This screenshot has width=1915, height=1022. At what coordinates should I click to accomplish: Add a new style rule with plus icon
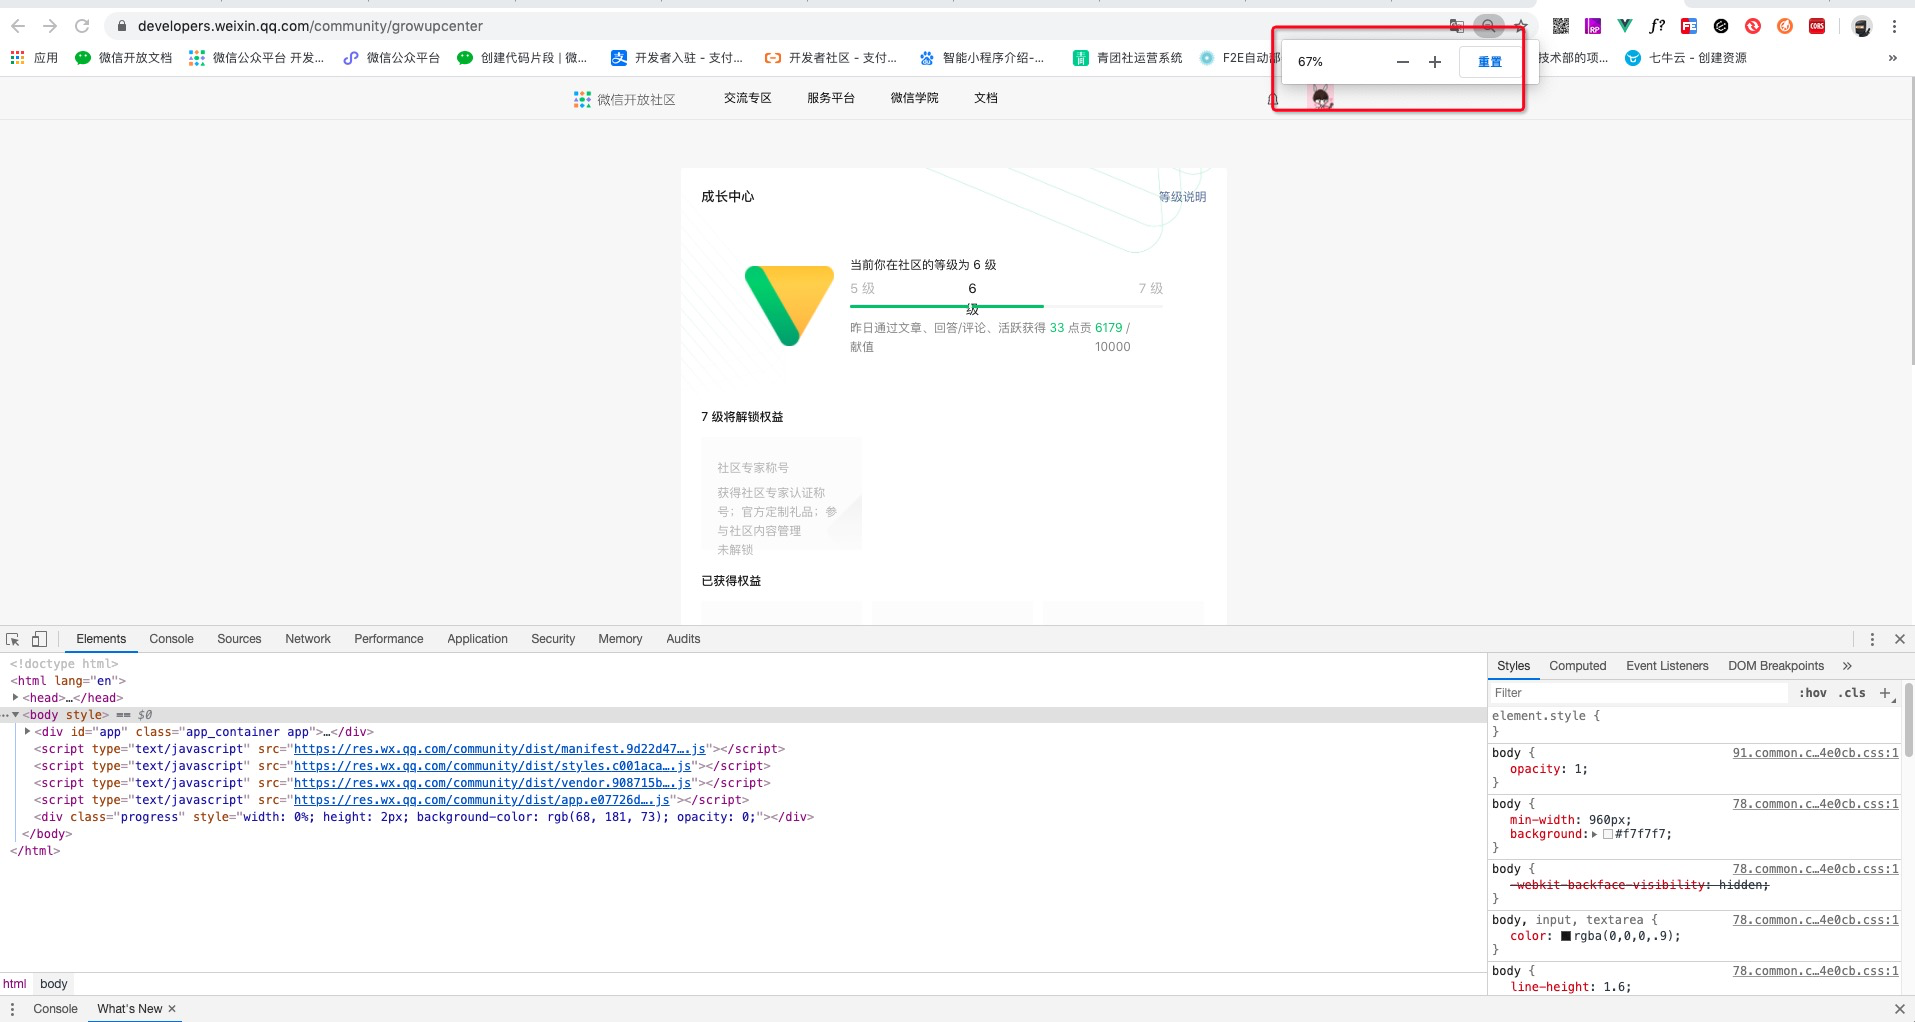pyautogui.click(x=1885, y=693)
